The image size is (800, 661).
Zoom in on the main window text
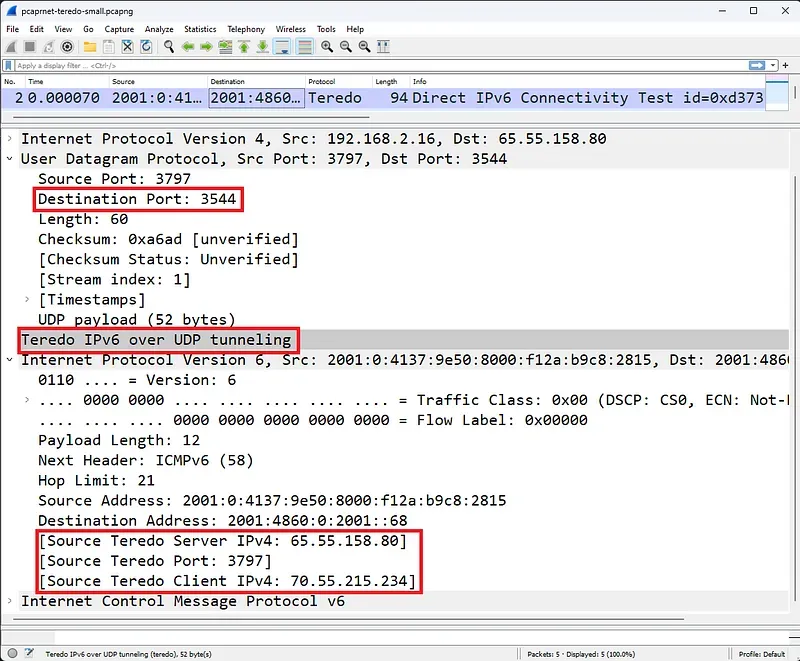point(327,47)
